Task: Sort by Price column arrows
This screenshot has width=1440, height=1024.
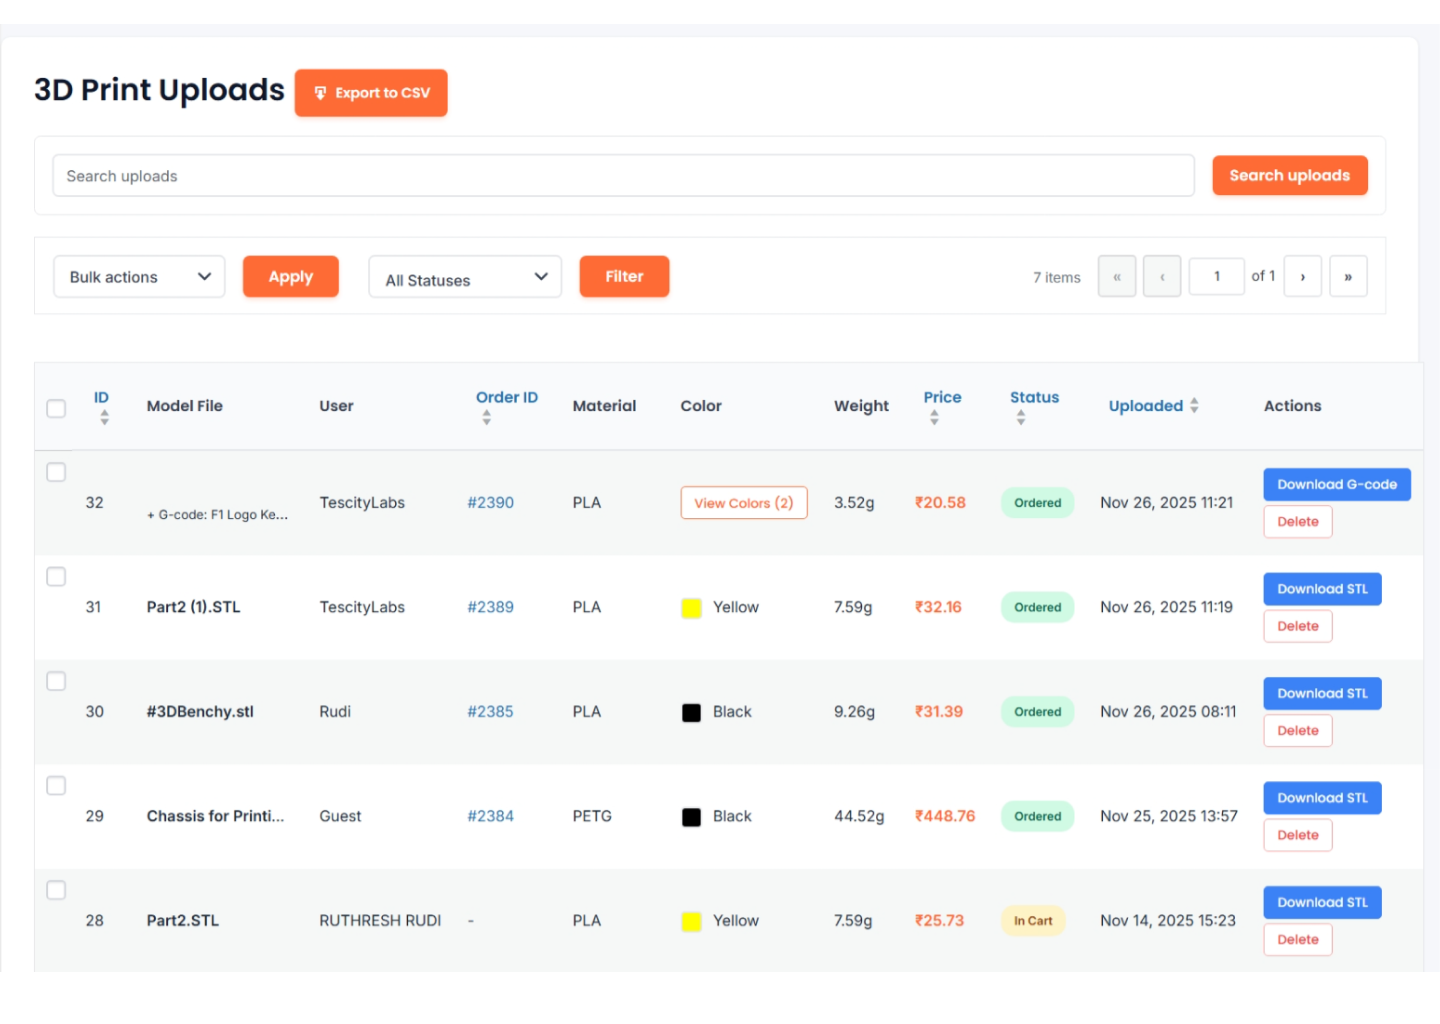Action: (934, 419)
